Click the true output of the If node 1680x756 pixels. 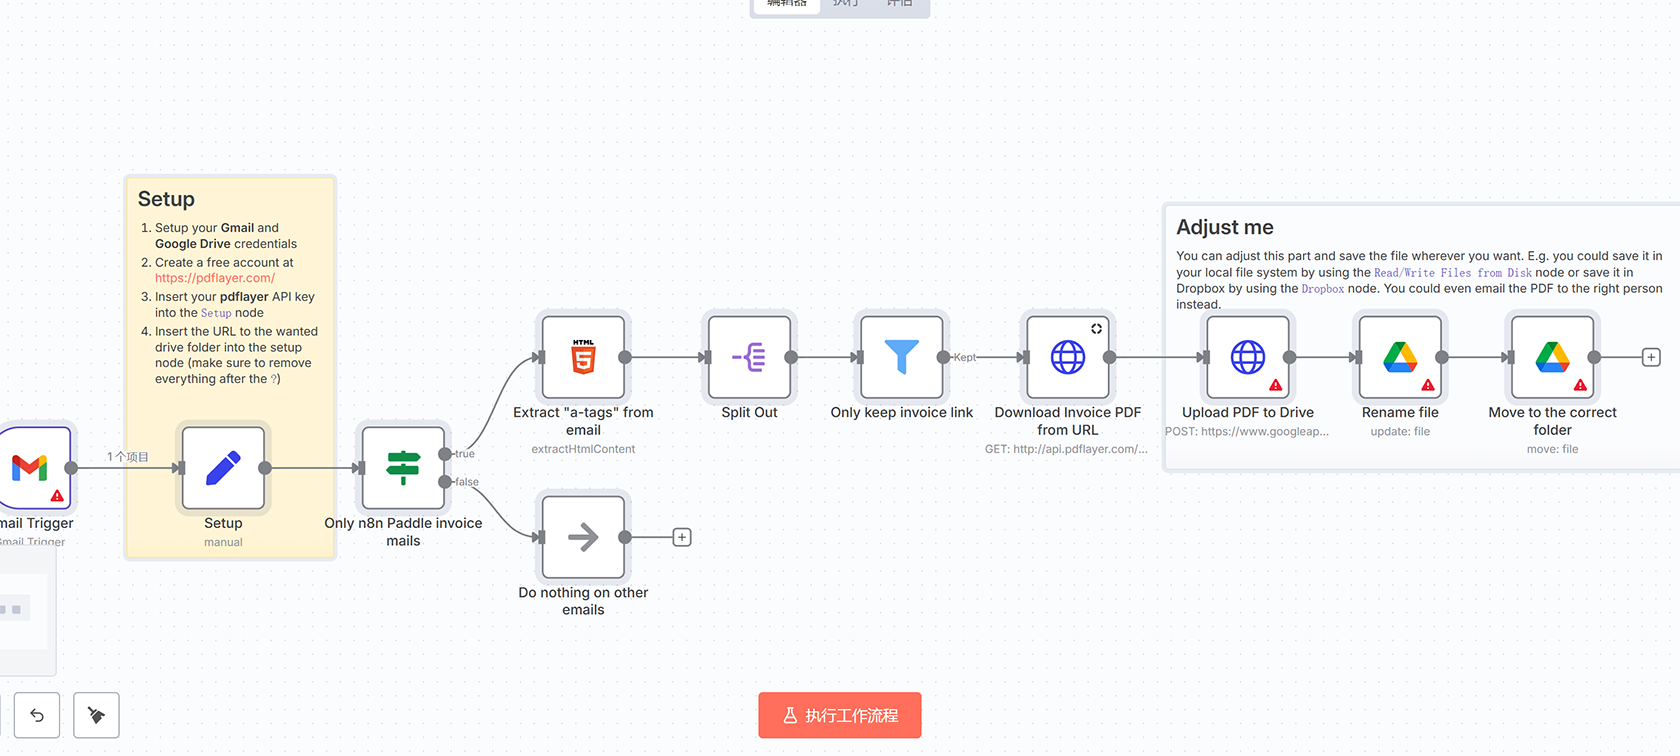coord(445,454)
